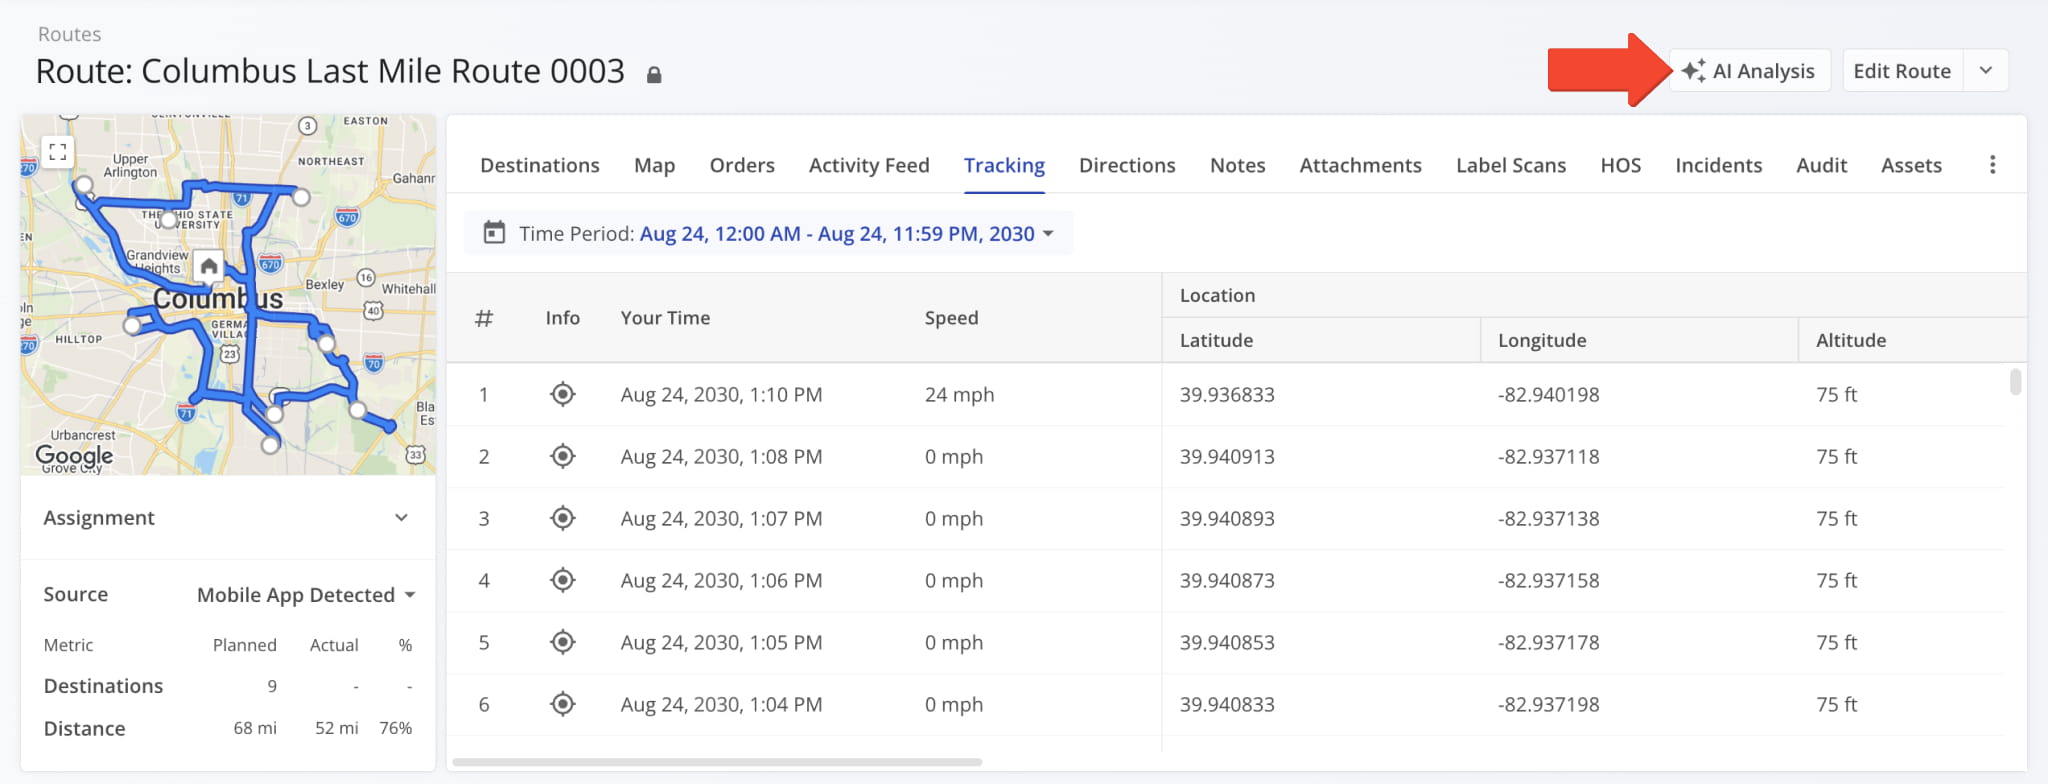Click the route title Columbus Last Mile Route 0003

pyautogui.click(x=330, y=71)
